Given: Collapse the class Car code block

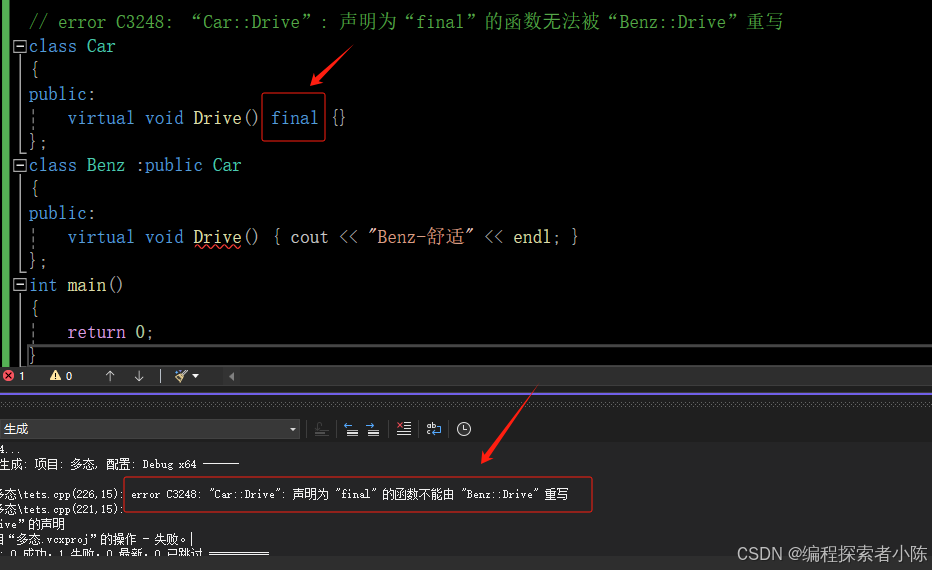Looking at the screenshot, I should coord(20,46).
